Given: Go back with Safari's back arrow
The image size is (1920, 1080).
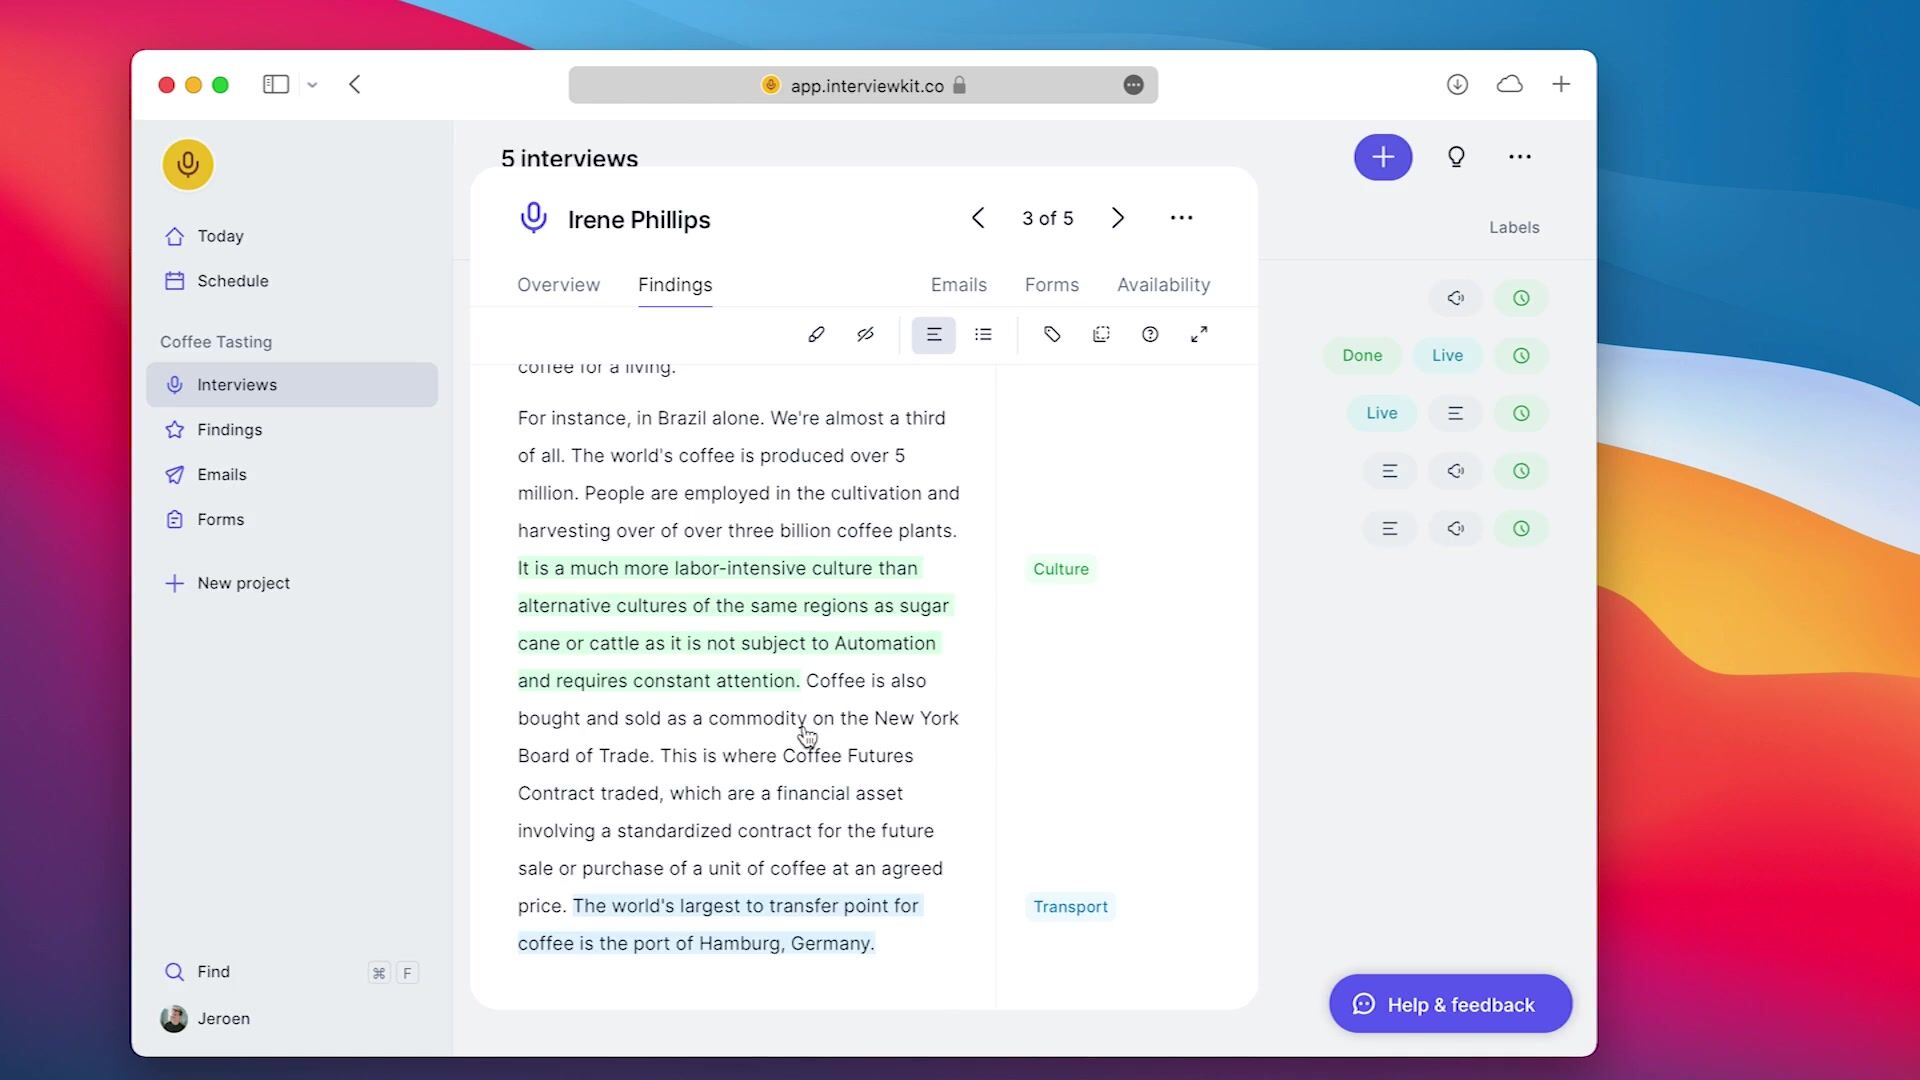Looking at the screenshot, I should pyautogui.click(x=355, y=85).
